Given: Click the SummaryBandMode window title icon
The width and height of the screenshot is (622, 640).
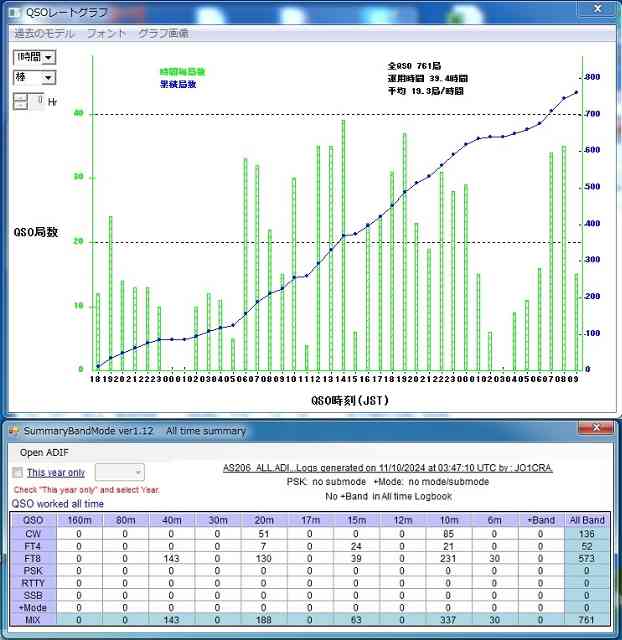Looking at the screenshot, I should (x=13, y=430).
